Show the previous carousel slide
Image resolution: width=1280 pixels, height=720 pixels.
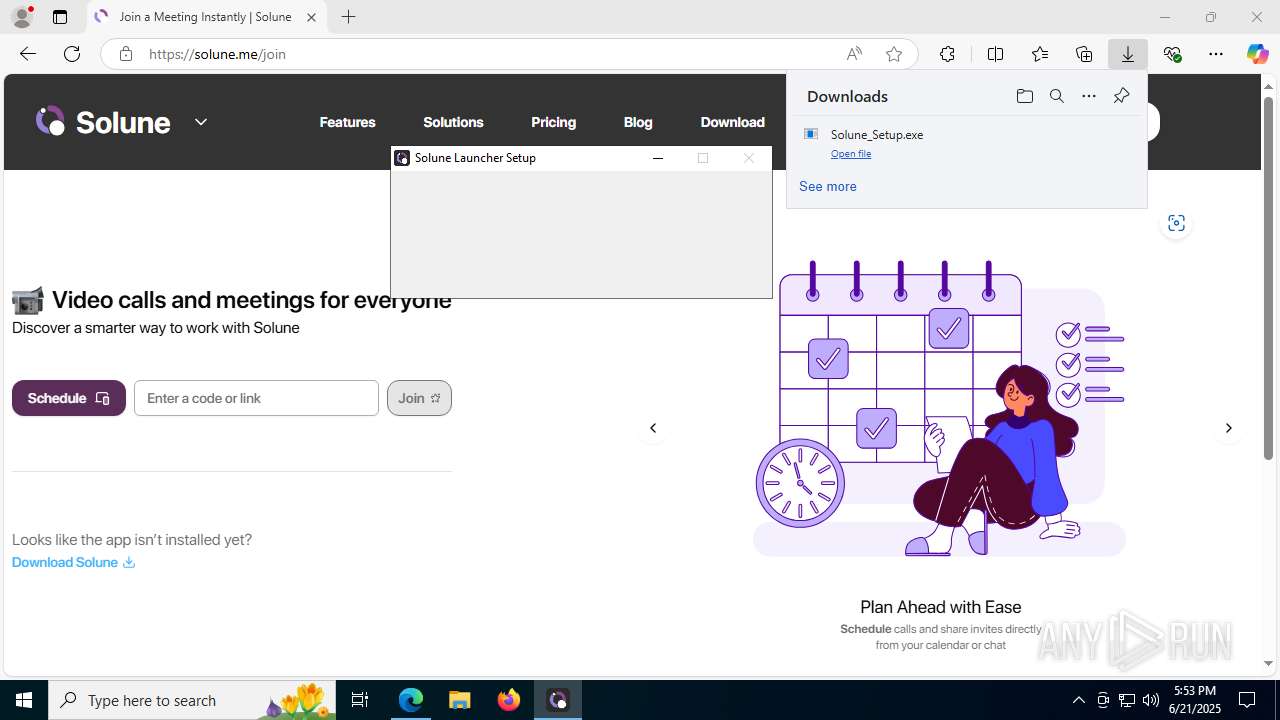653,428
